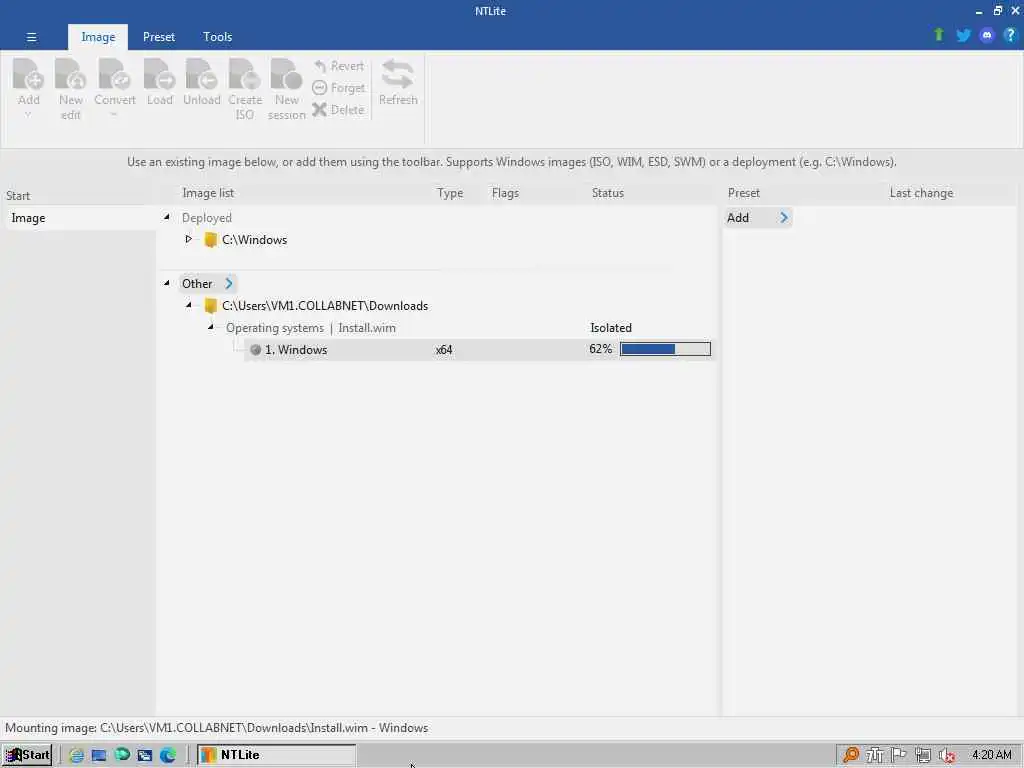The height and width of the screenshot is (768, 1024).
Task: Collapse the Operating systems Install.wim node
Action: pos(210,327)
